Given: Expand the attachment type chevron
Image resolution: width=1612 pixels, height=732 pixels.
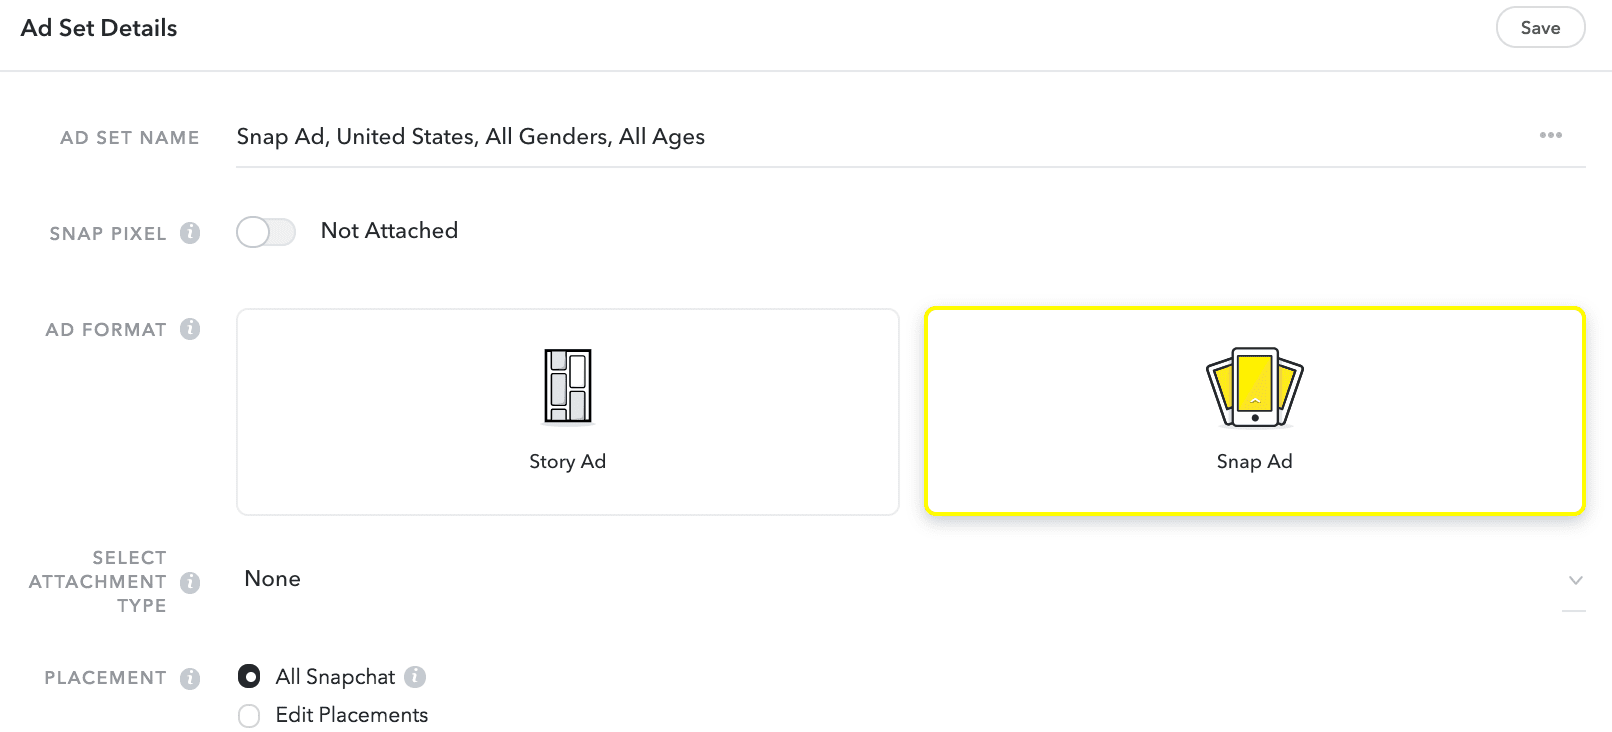Looking at the screenshot, I should tap(1575, 580).
